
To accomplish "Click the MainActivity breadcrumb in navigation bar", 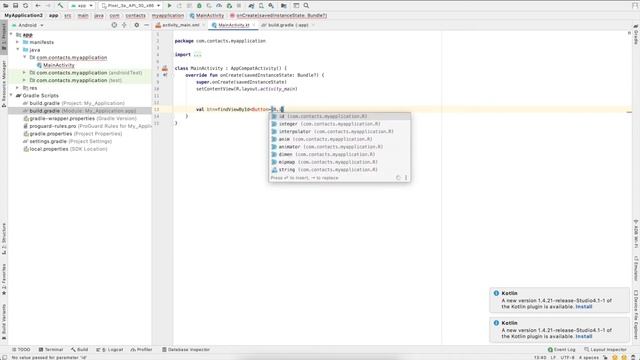I will coord(207,16).
